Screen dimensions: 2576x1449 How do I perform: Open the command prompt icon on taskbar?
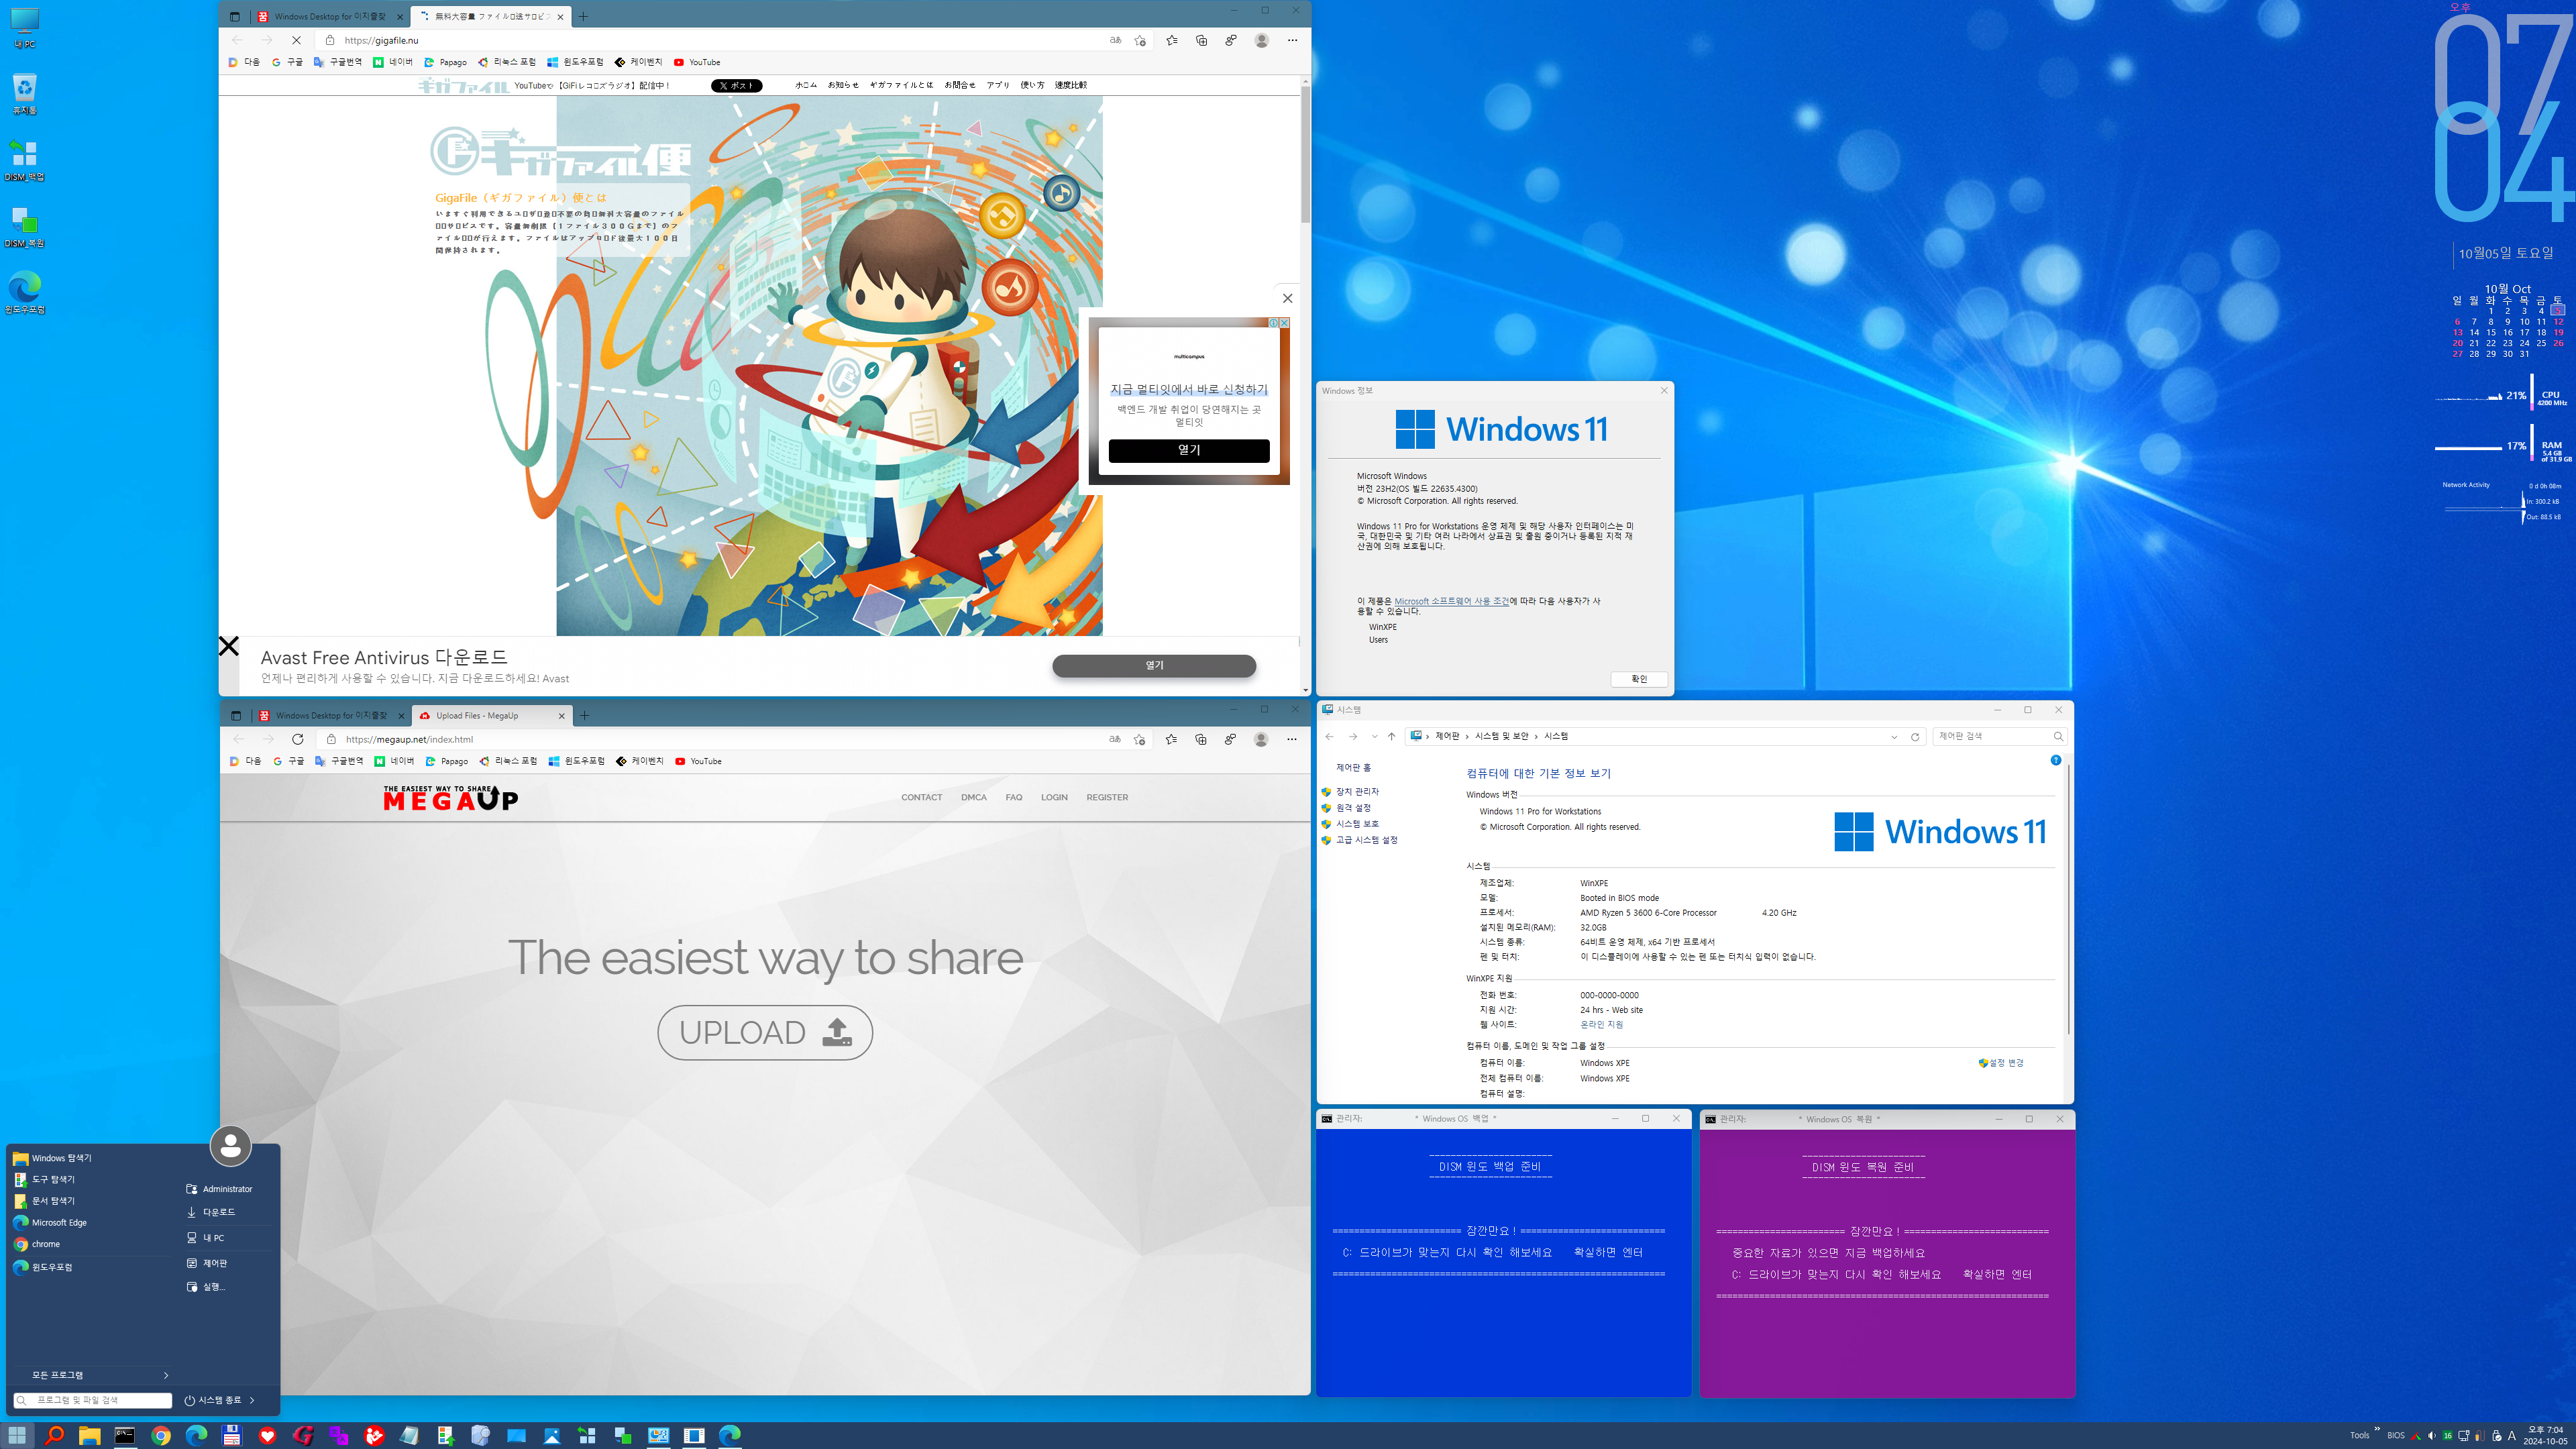click(x=125, y=1435)
